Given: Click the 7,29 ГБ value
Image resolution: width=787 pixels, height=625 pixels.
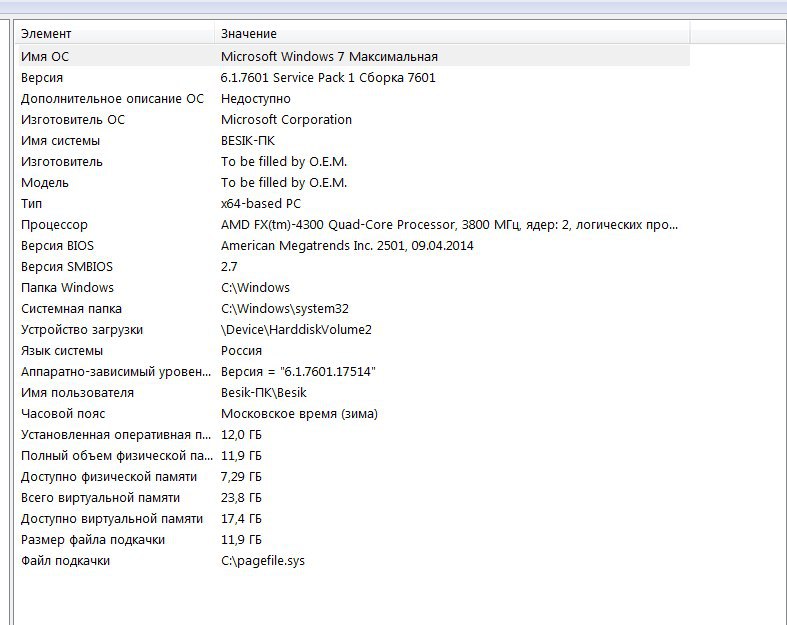Looking at the screenshot, I should click(241, 477).
